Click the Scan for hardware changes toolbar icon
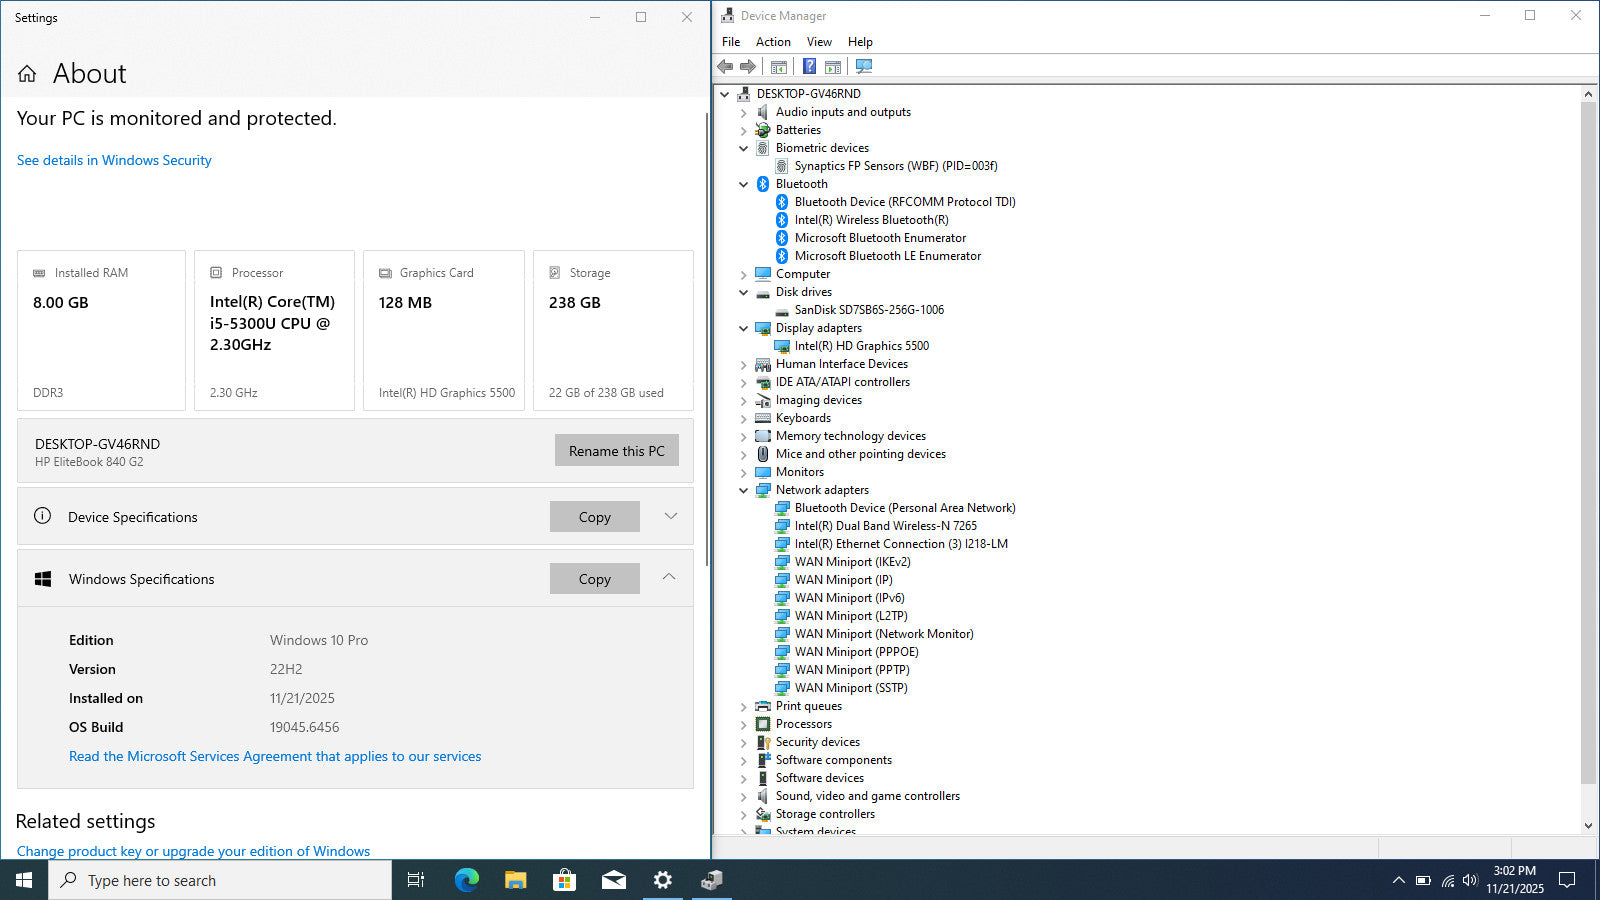The height and width of the screenshot is (900, 1600). click(864, 67)
